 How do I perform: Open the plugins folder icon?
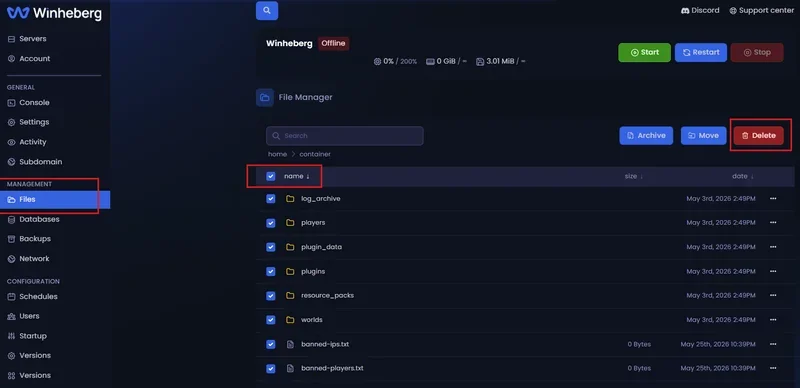point(290,272)
